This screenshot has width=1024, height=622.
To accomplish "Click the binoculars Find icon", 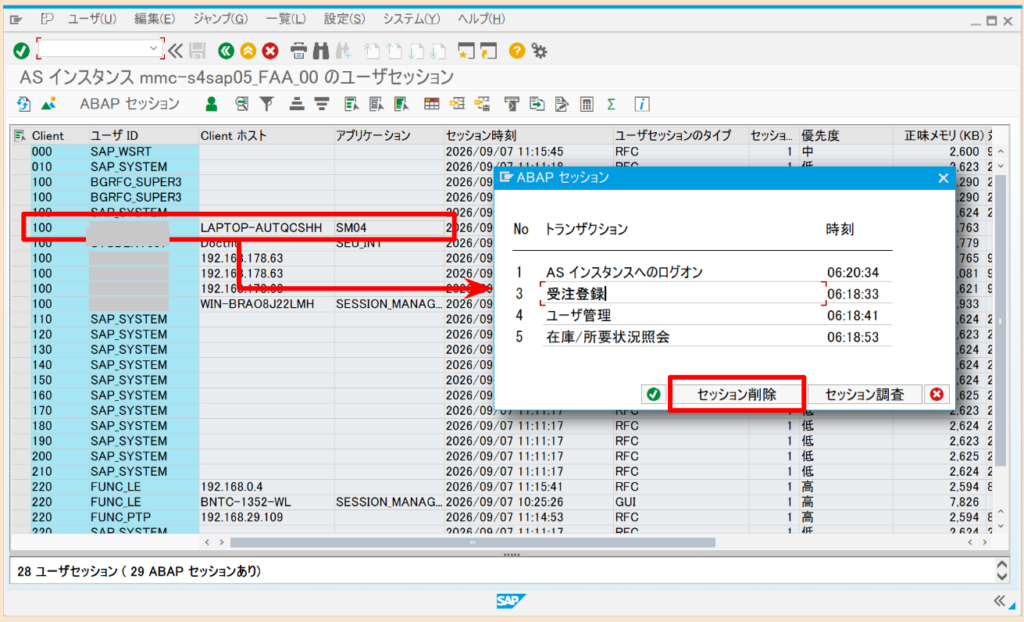I will coord(321,50).
